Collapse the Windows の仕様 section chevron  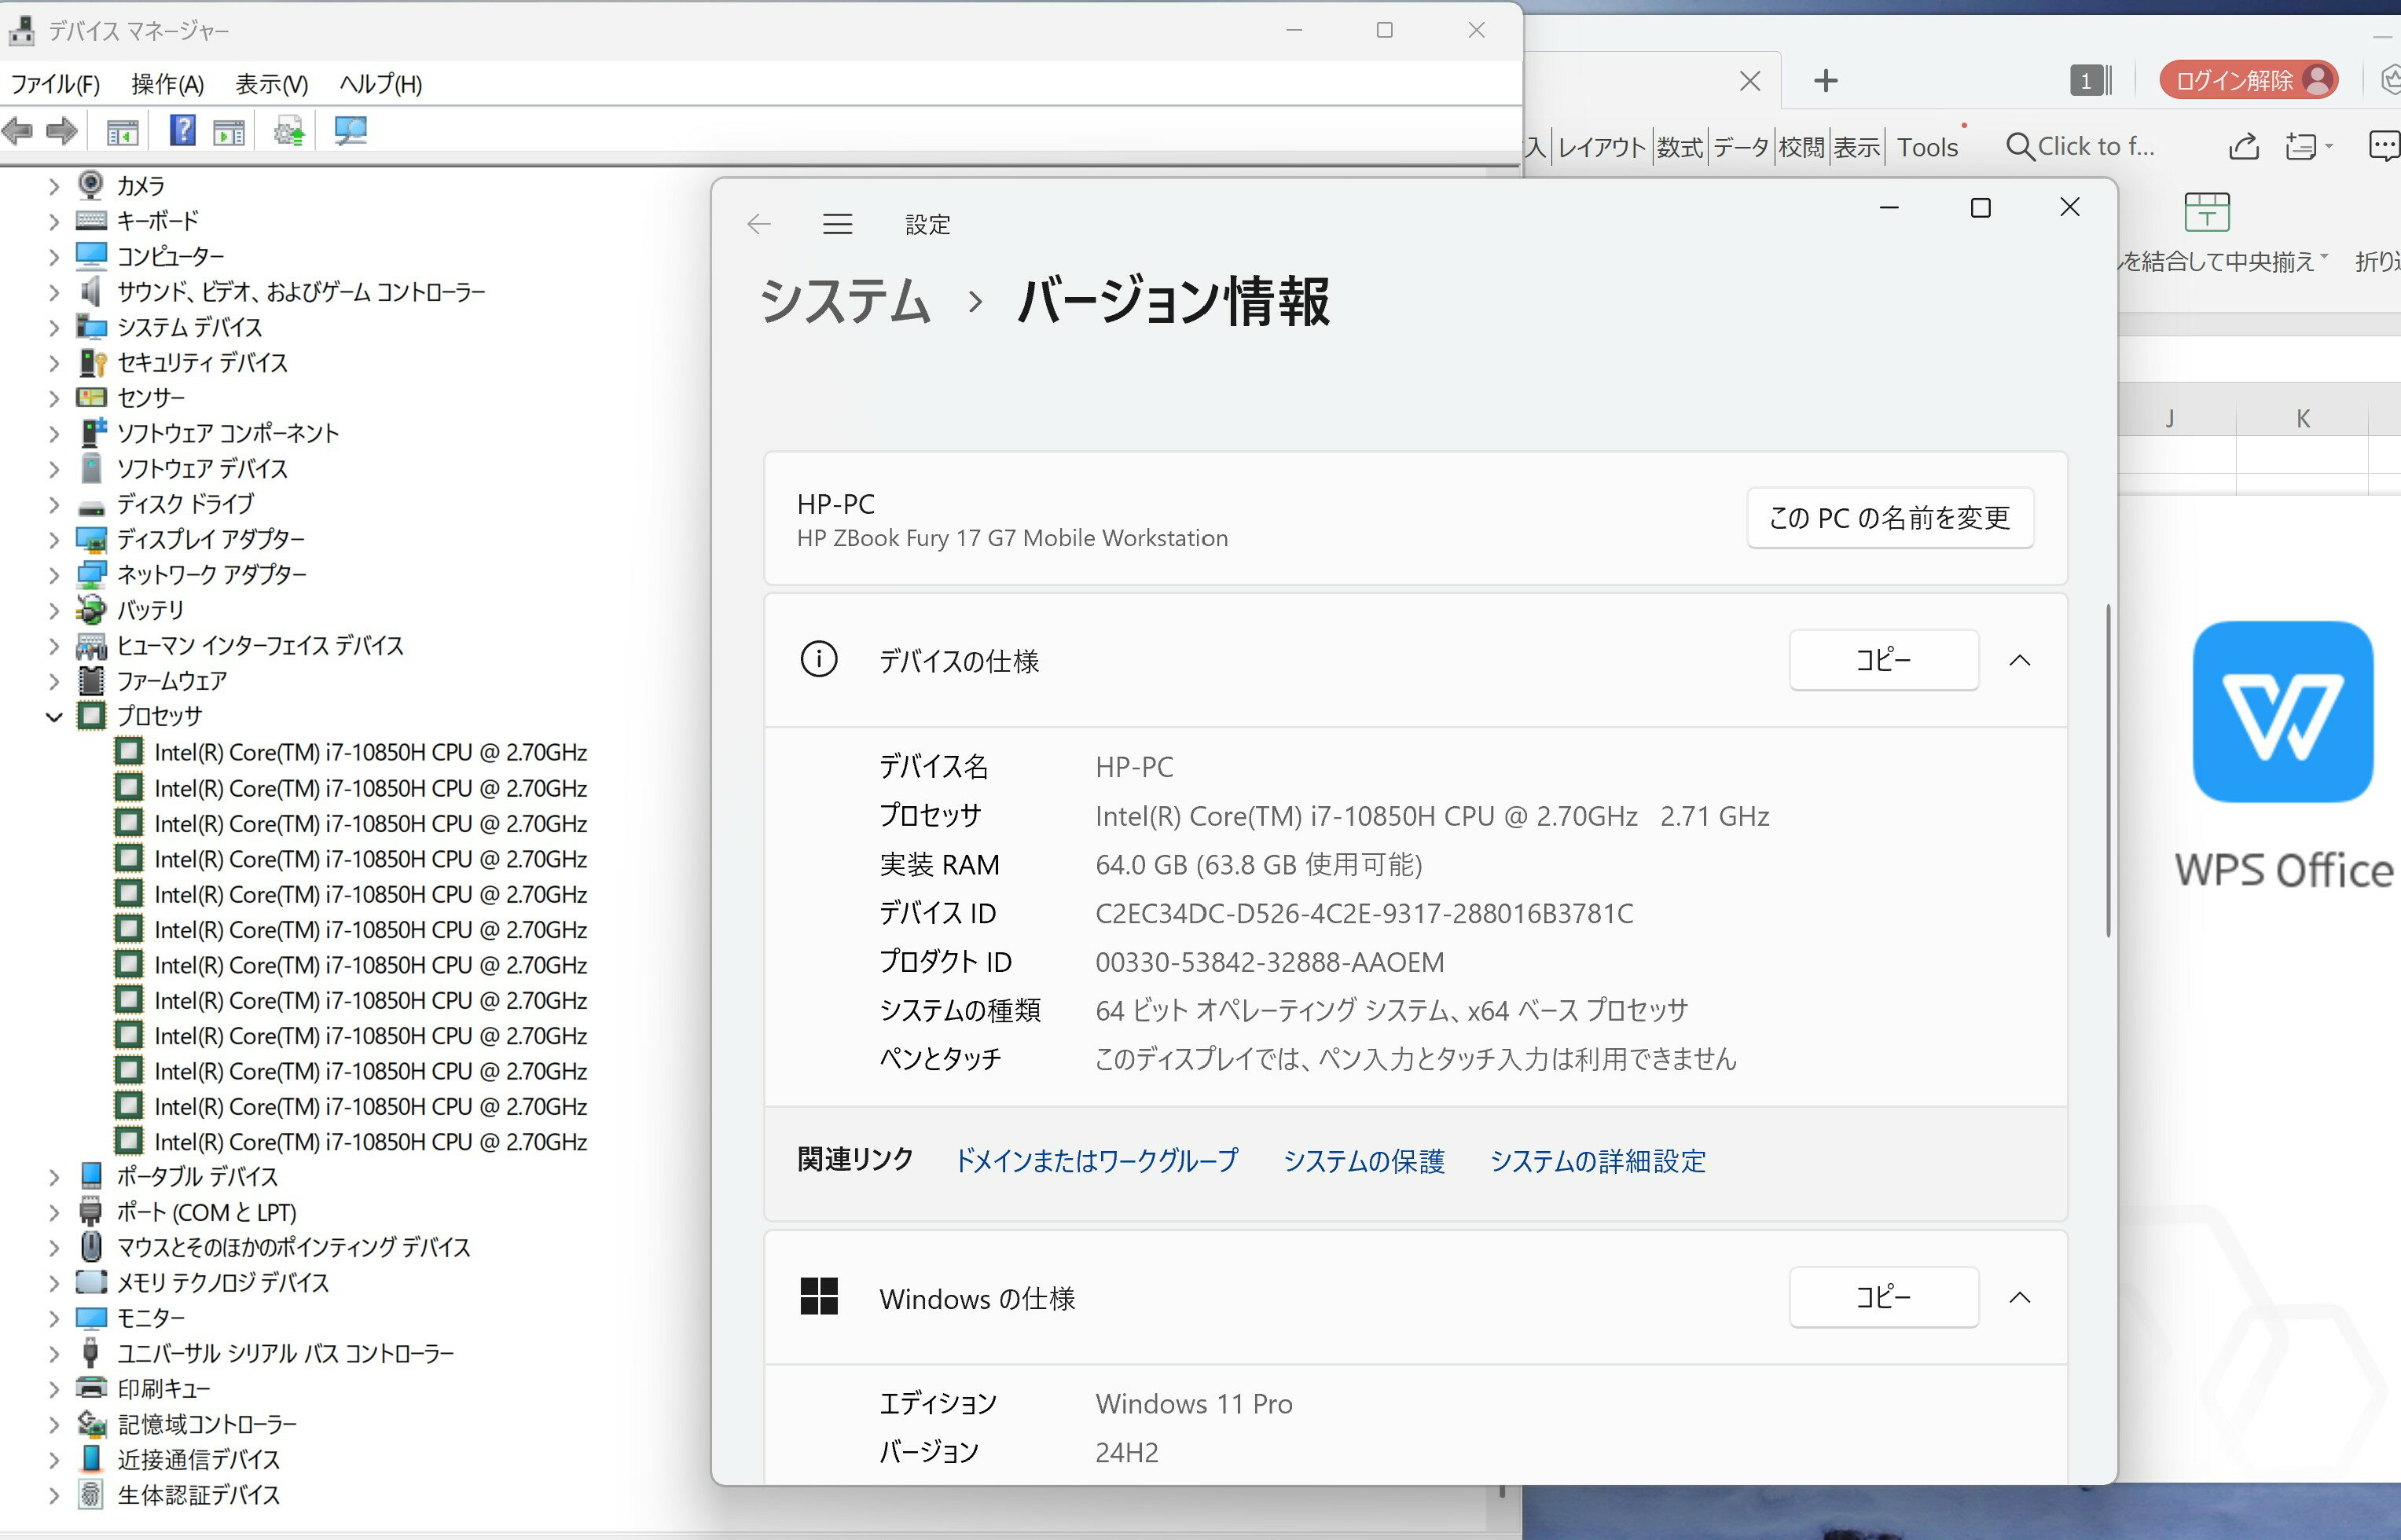2019,1297
